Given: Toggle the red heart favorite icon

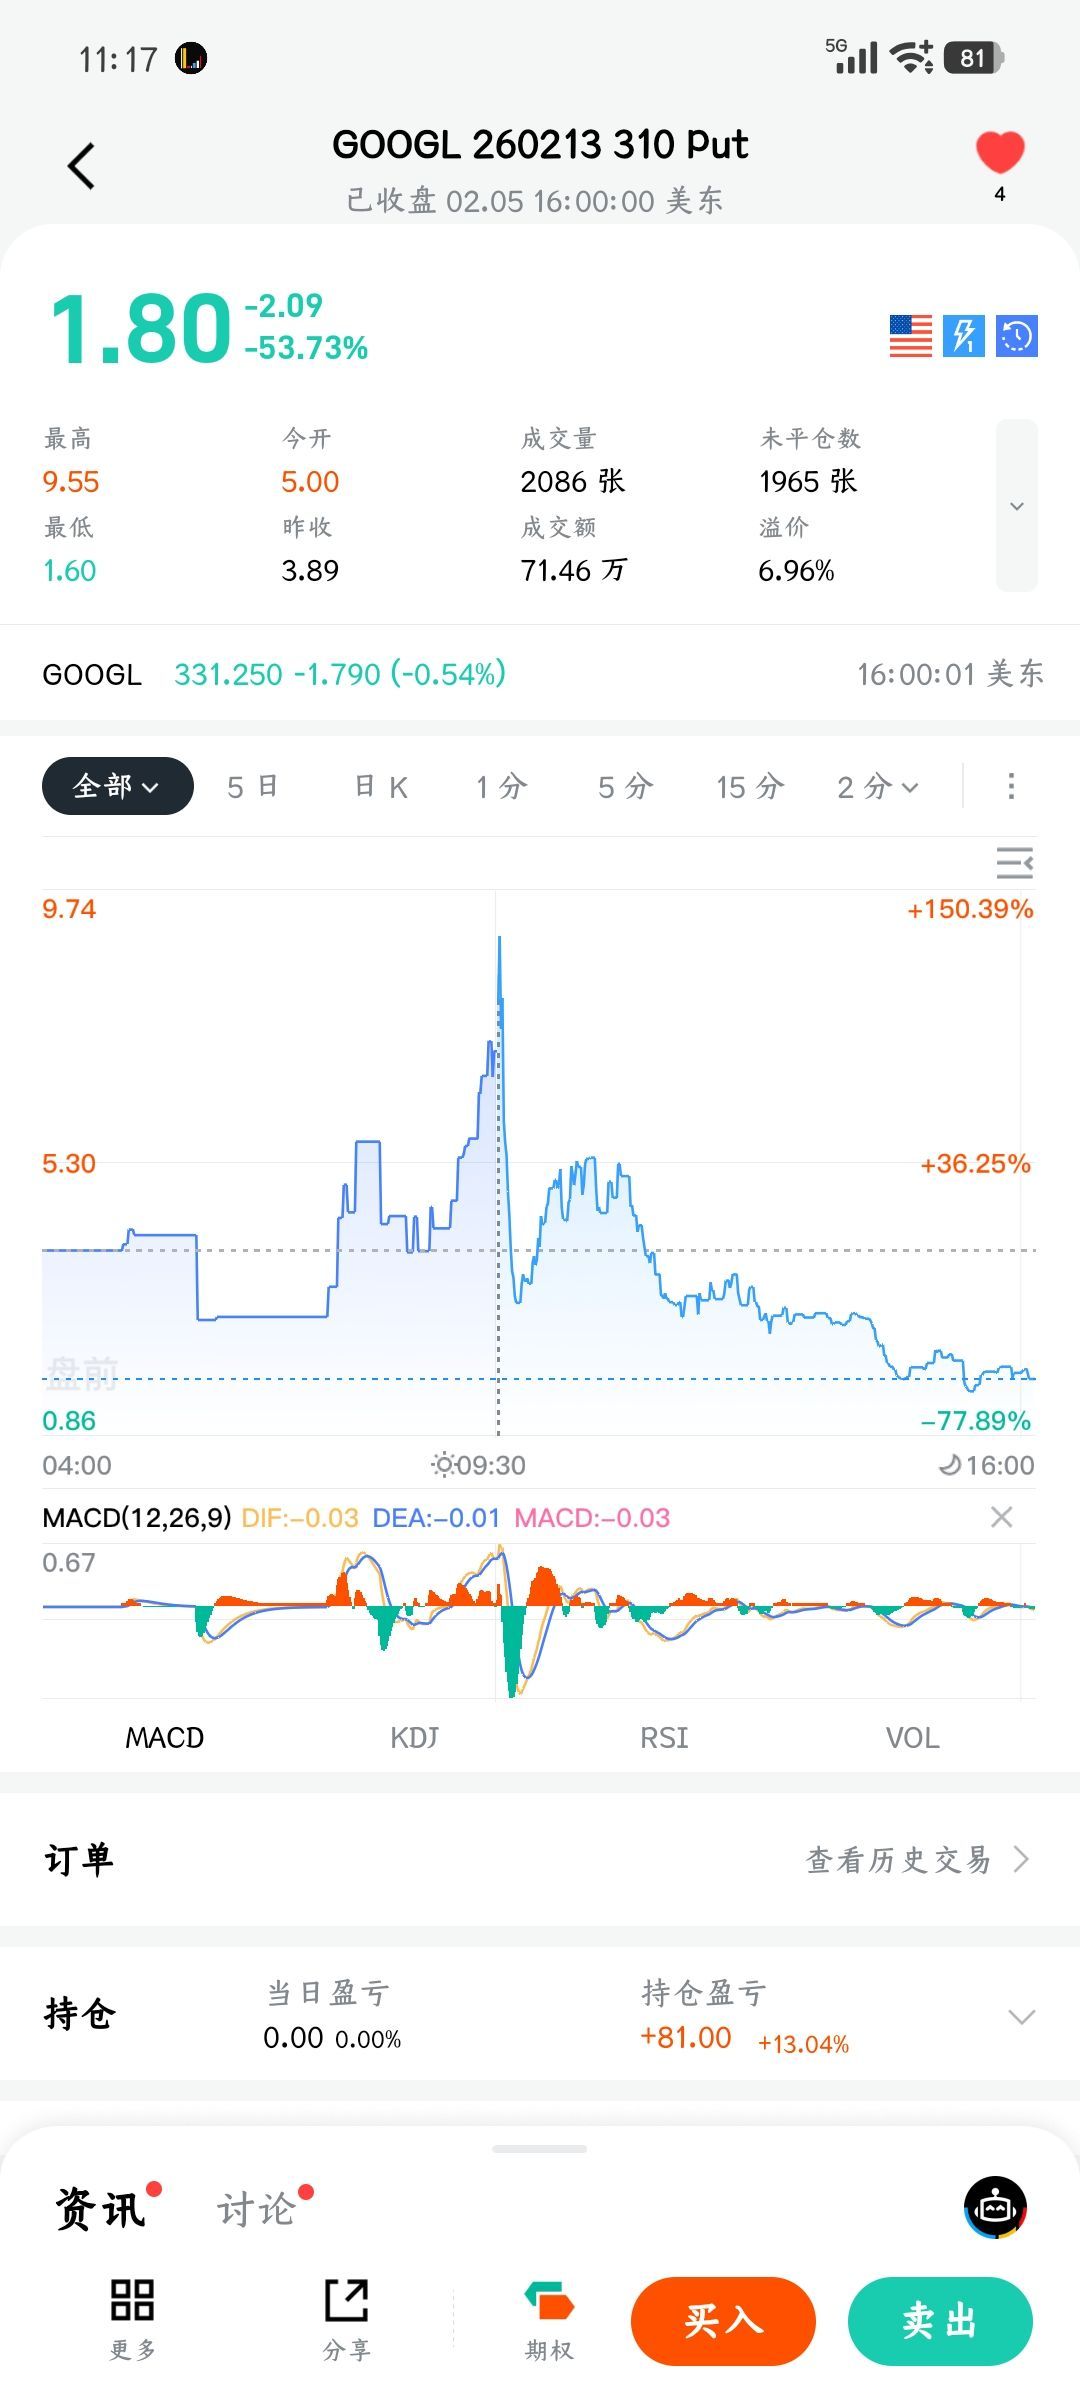Looking at the screenshot, I should pyautogui.click(x=1000, y=153).
